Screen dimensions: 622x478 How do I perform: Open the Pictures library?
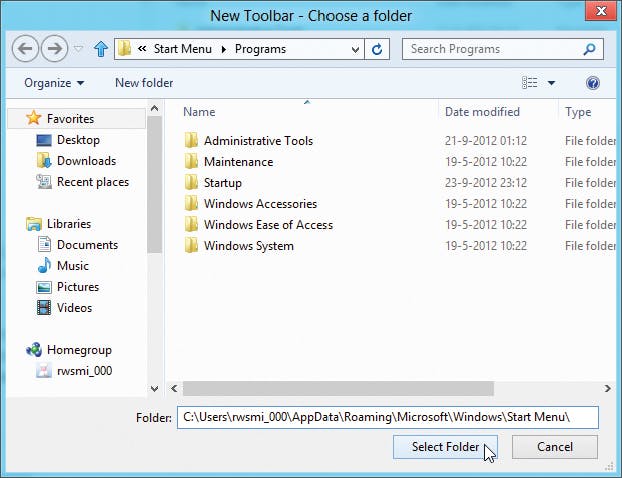[78, 287]
